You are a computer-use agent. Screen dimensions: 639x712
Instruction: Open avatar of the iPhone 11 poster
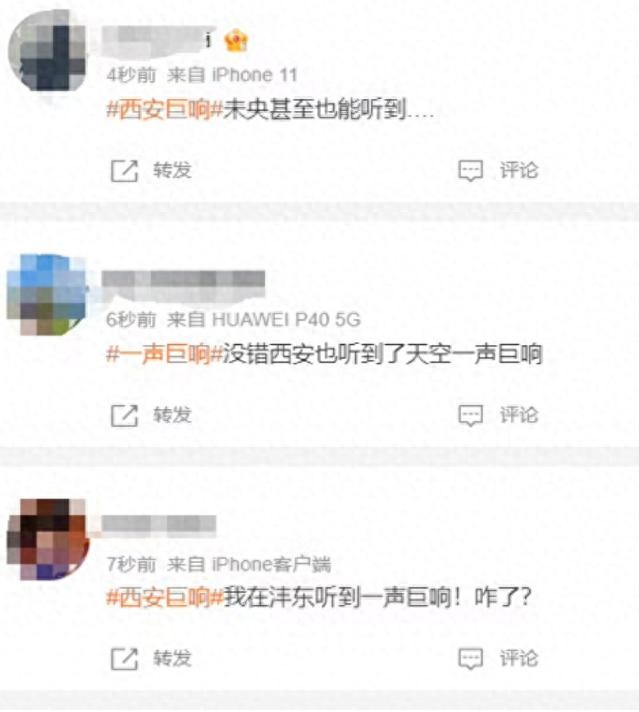pos(48,51)
